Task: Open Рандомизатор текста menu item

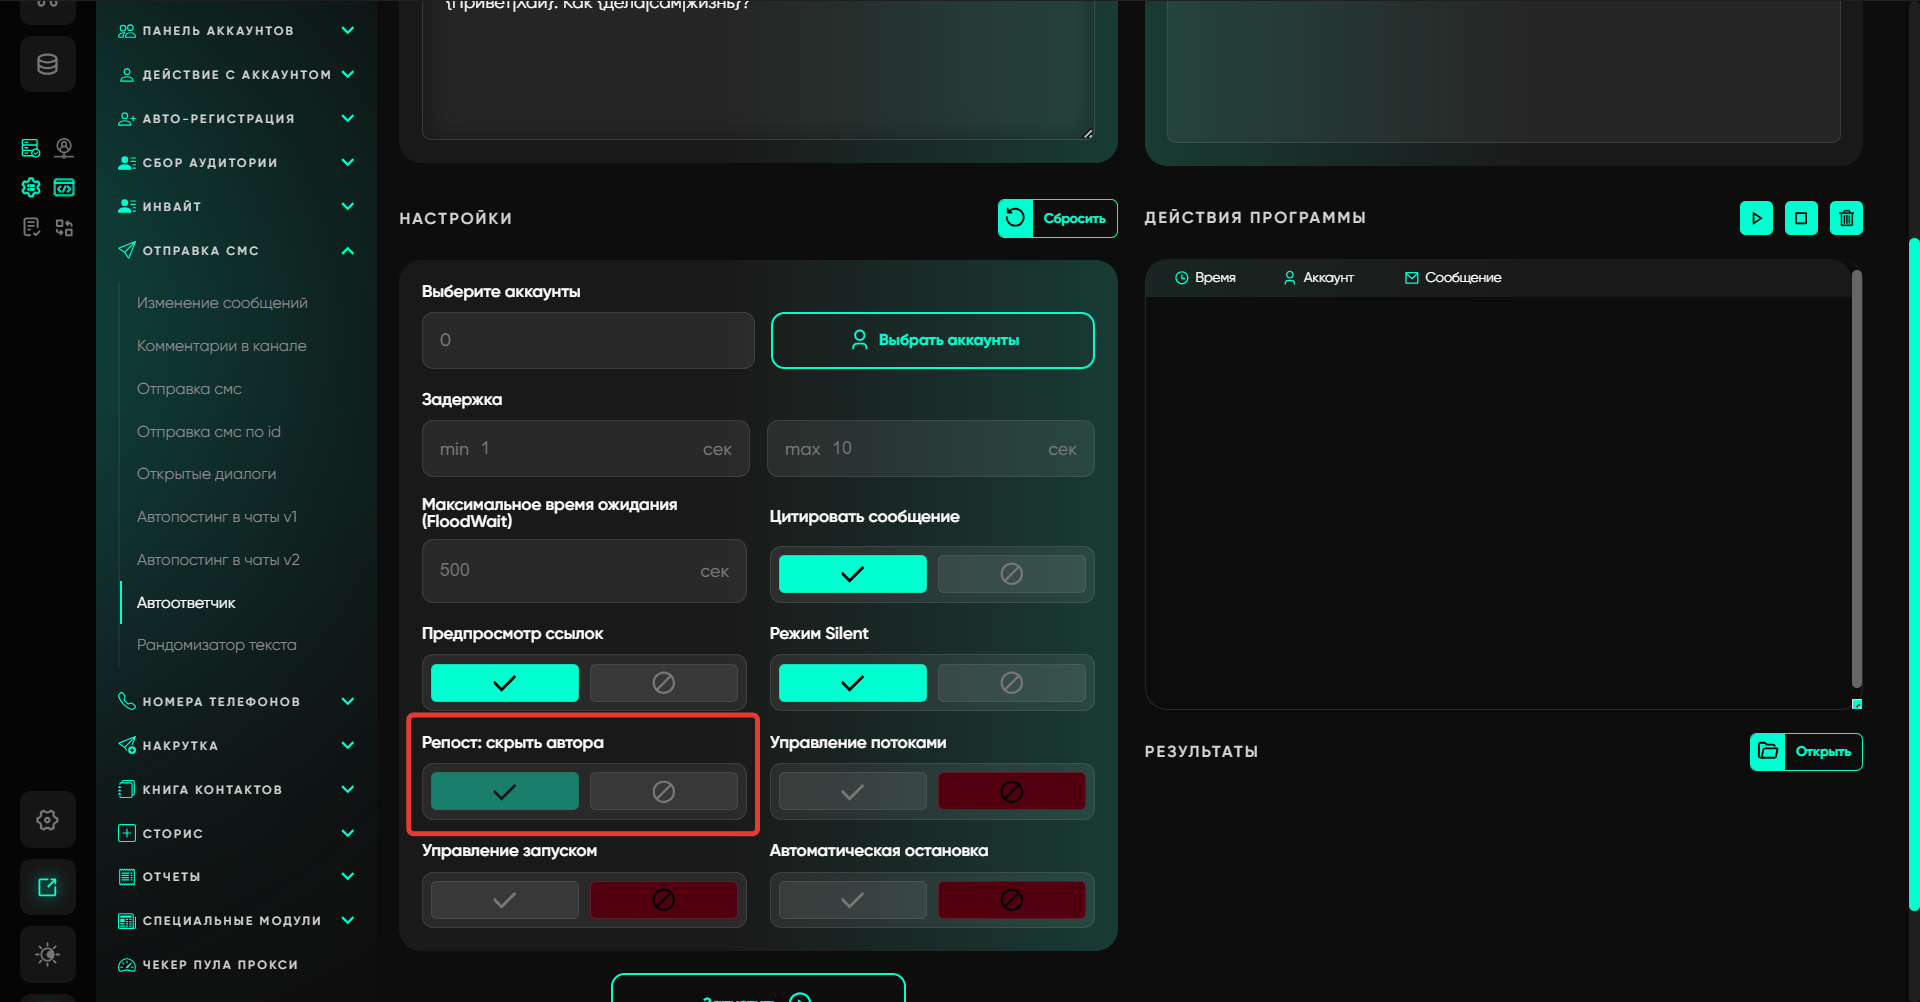Action: 216,645
